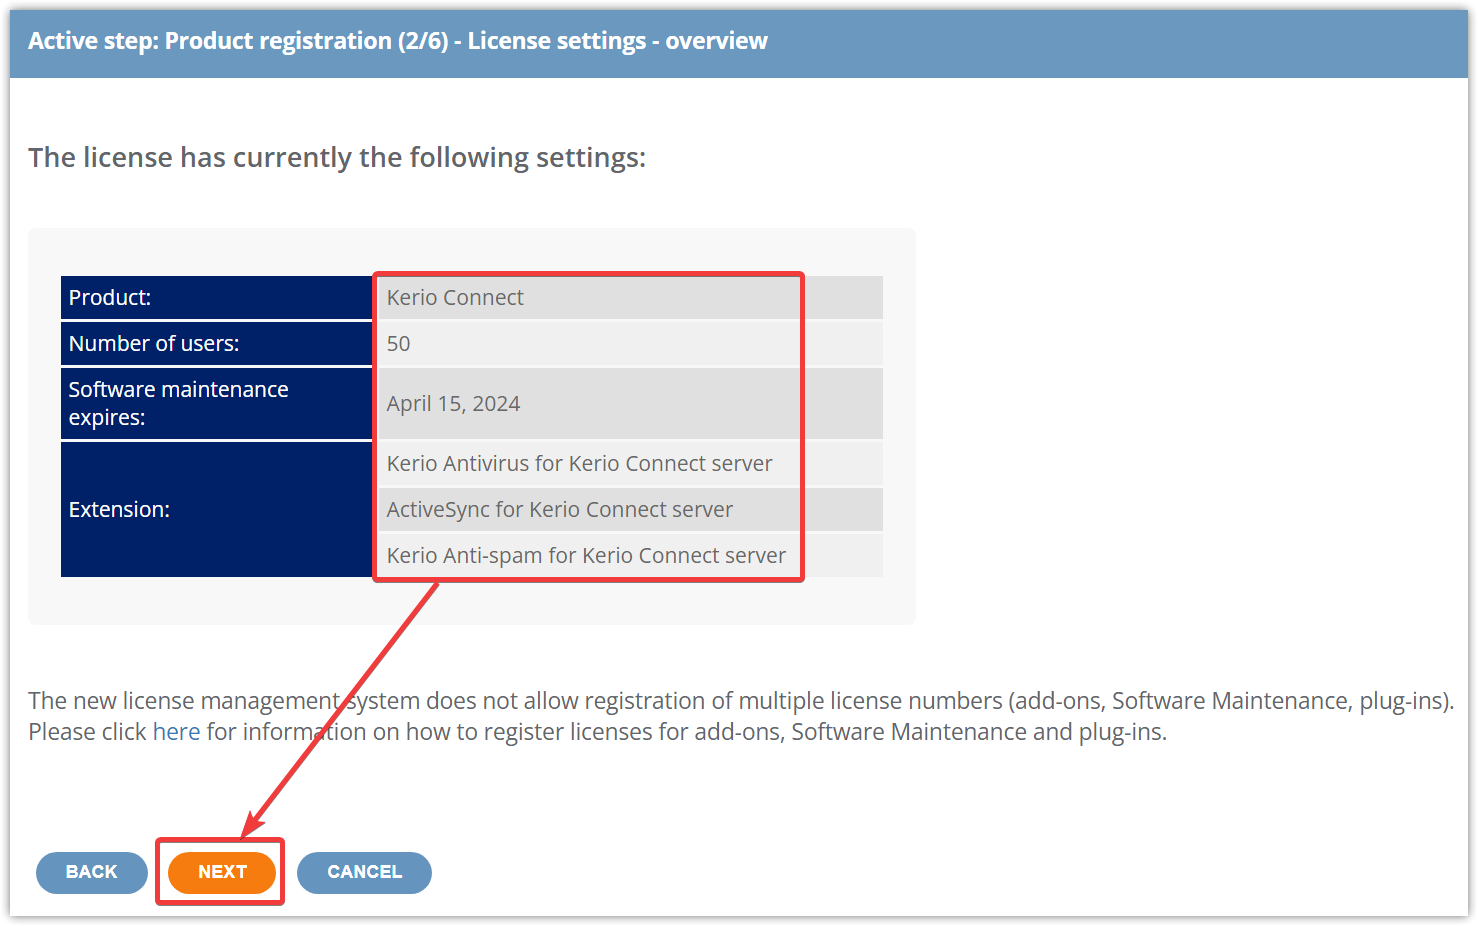Click 'Kerio Anti-spam for Kerio Connect server' row
Viewport: 1478px width, 926px height.
coord(630,556)
